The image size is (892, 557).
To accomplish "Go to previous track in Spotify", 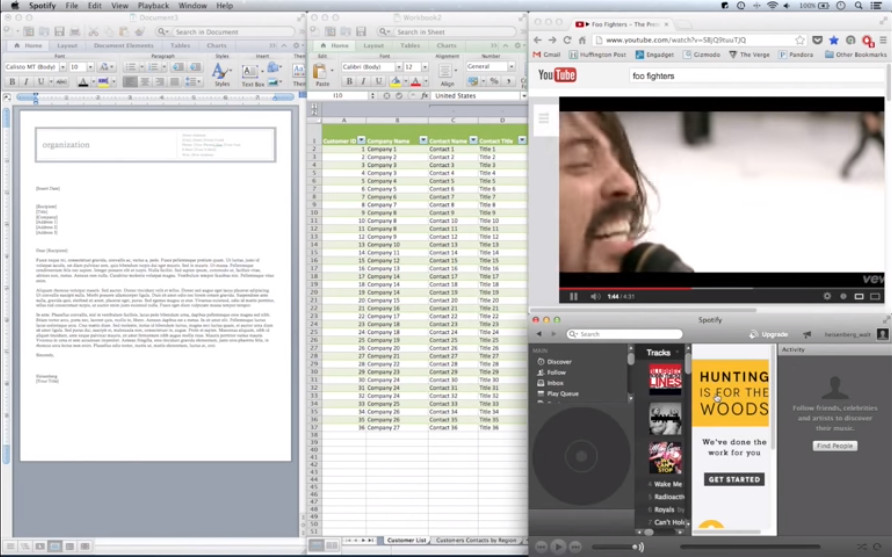I will 540,547.
